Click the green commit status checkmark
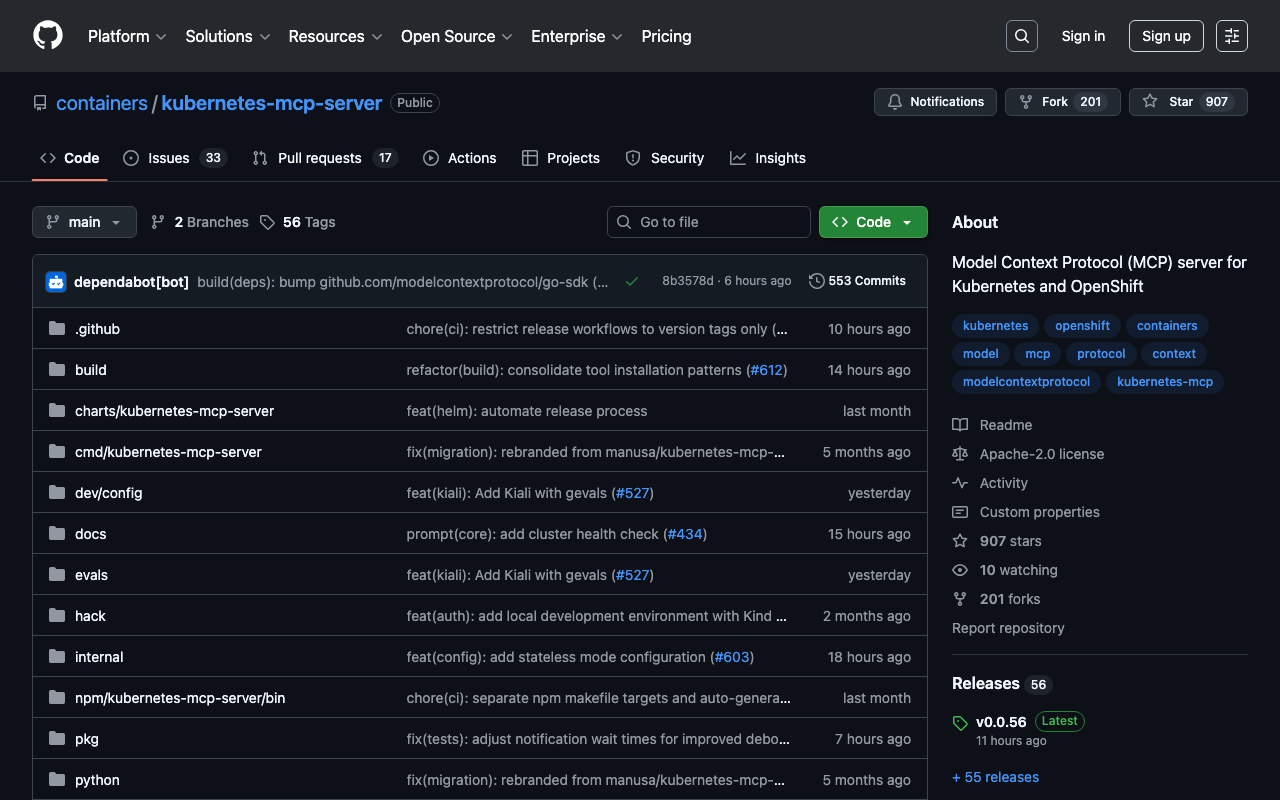 click(x=632, y=282)
